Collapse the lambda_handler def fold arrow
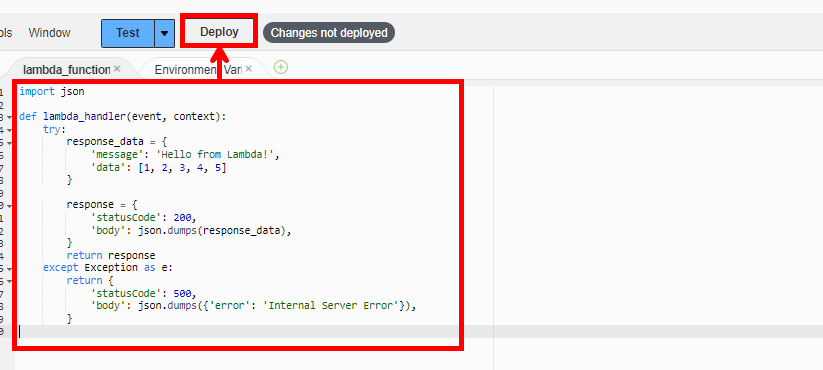823x370 pixels. pos(9,117)
